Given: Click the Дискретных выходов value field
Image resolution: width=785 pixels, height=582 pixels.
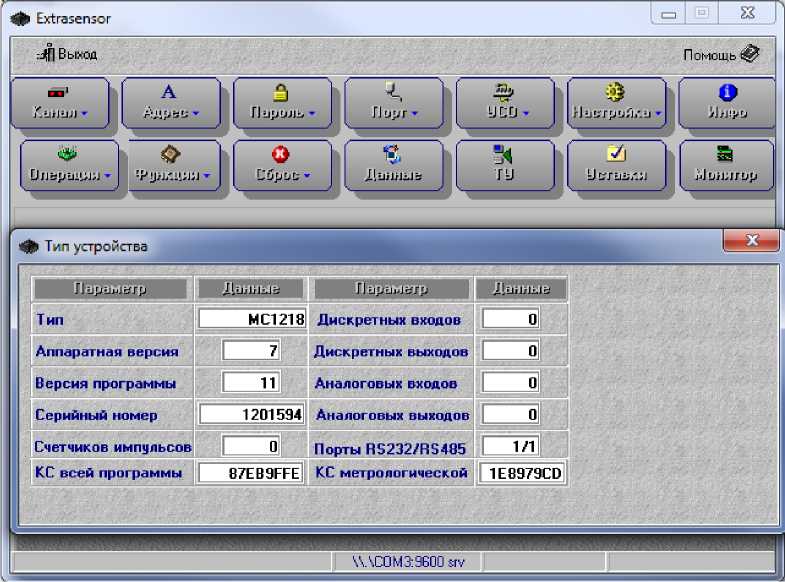Looking at the screenshot, I should [510, 350].
